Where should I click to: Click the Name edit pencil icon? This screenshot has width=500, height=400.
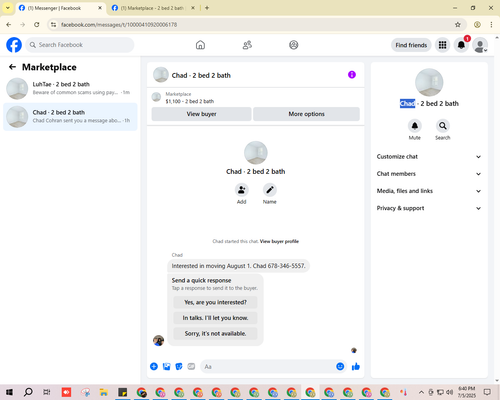[270, 190]
